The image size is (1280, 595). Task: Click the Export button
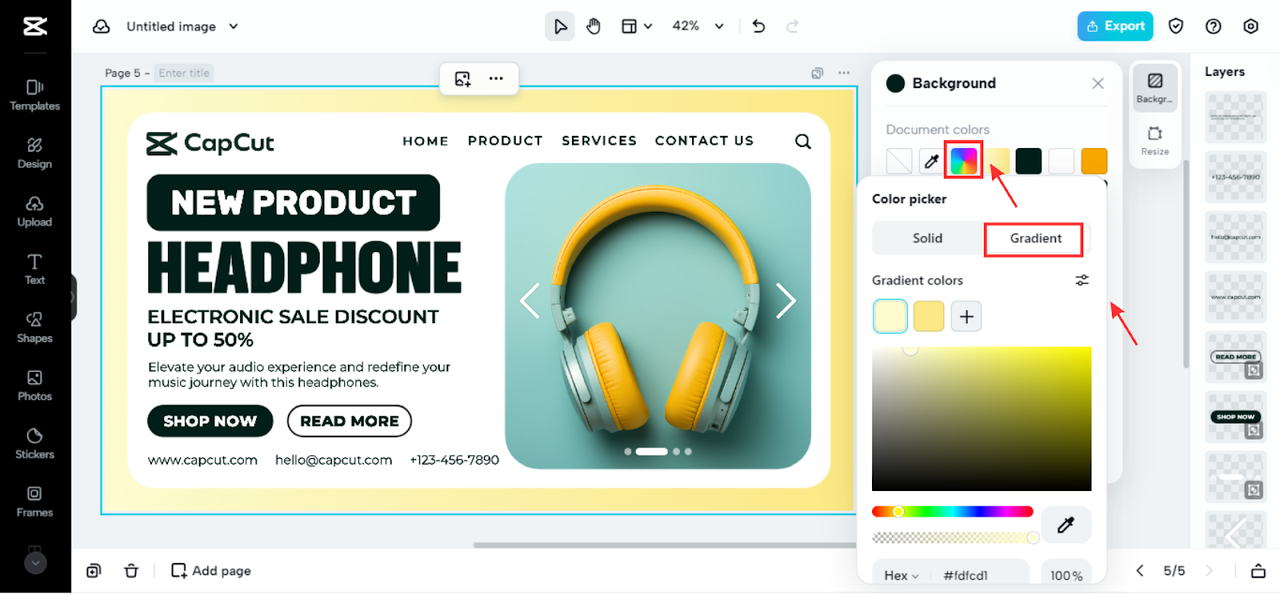tap(1115, 27)
